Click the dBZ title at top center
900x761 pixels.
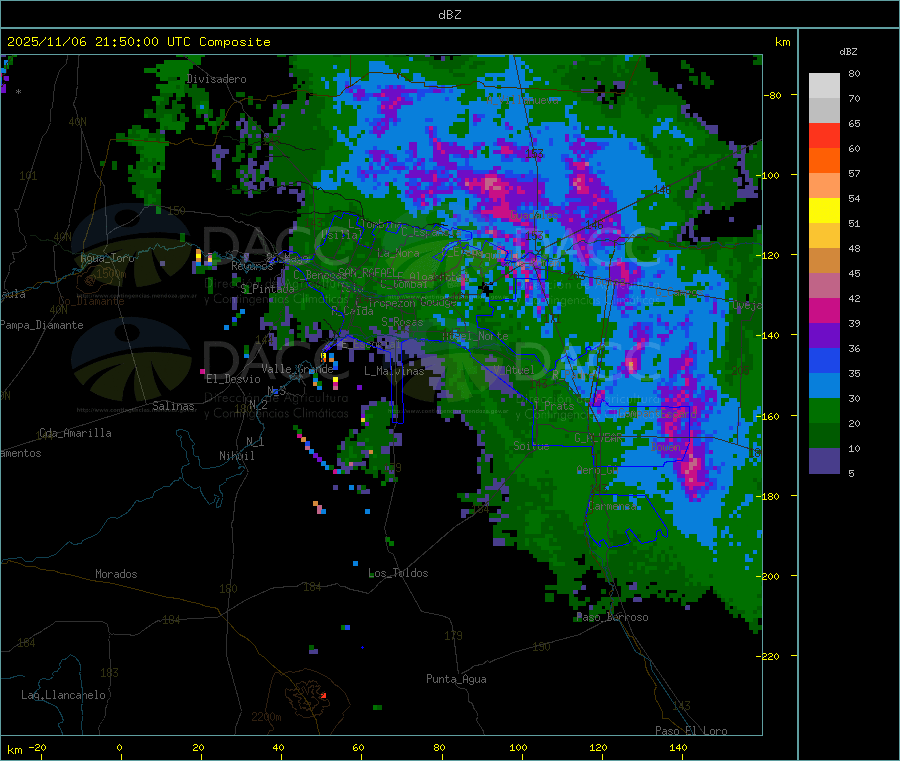coord(449,14)
